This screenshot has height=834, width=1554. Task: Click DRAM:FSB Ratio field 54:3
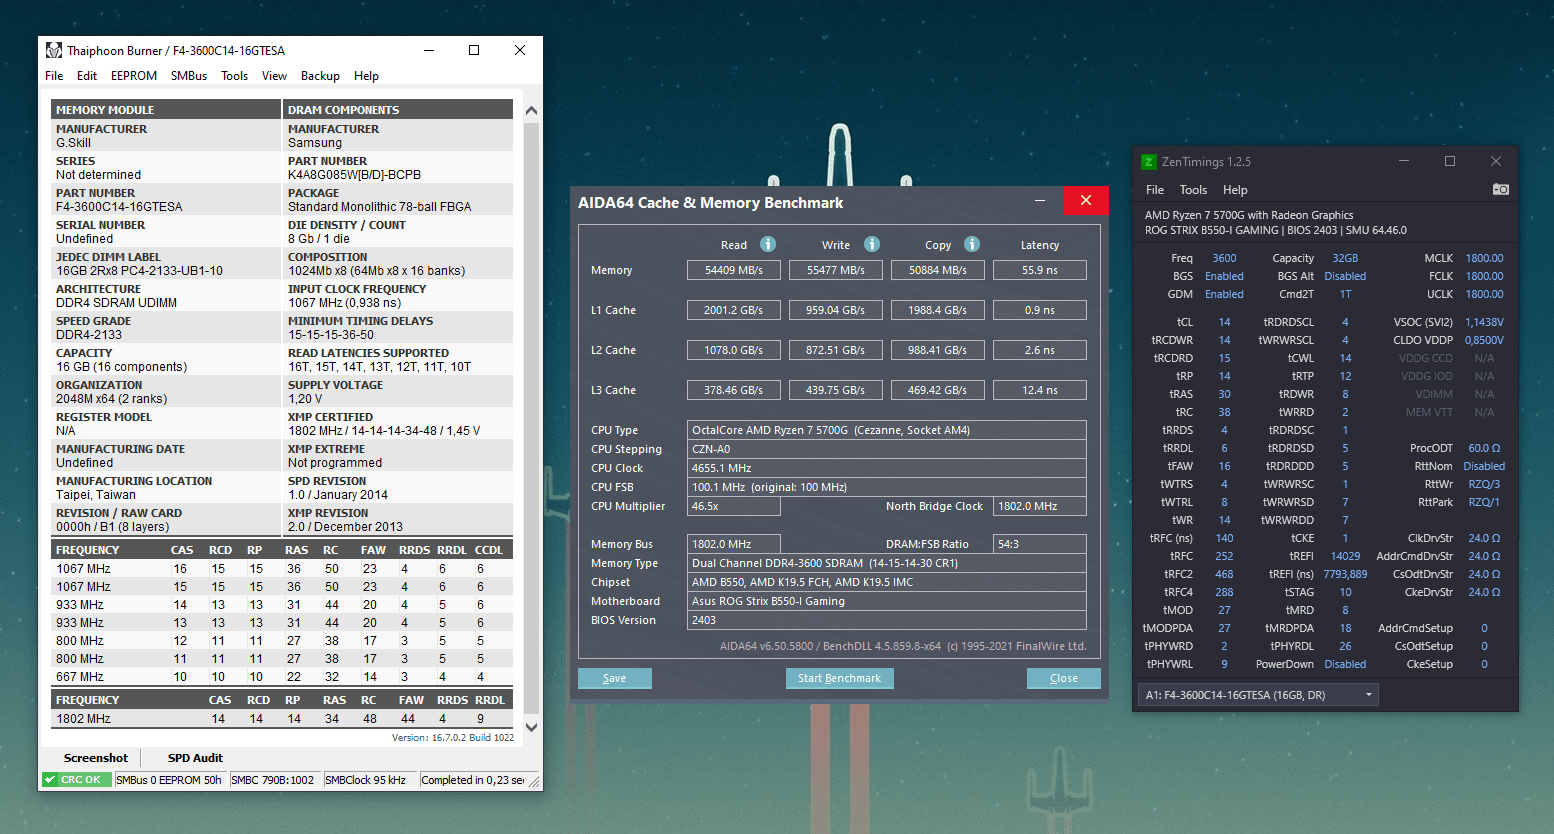click(x=1039, y=544)
